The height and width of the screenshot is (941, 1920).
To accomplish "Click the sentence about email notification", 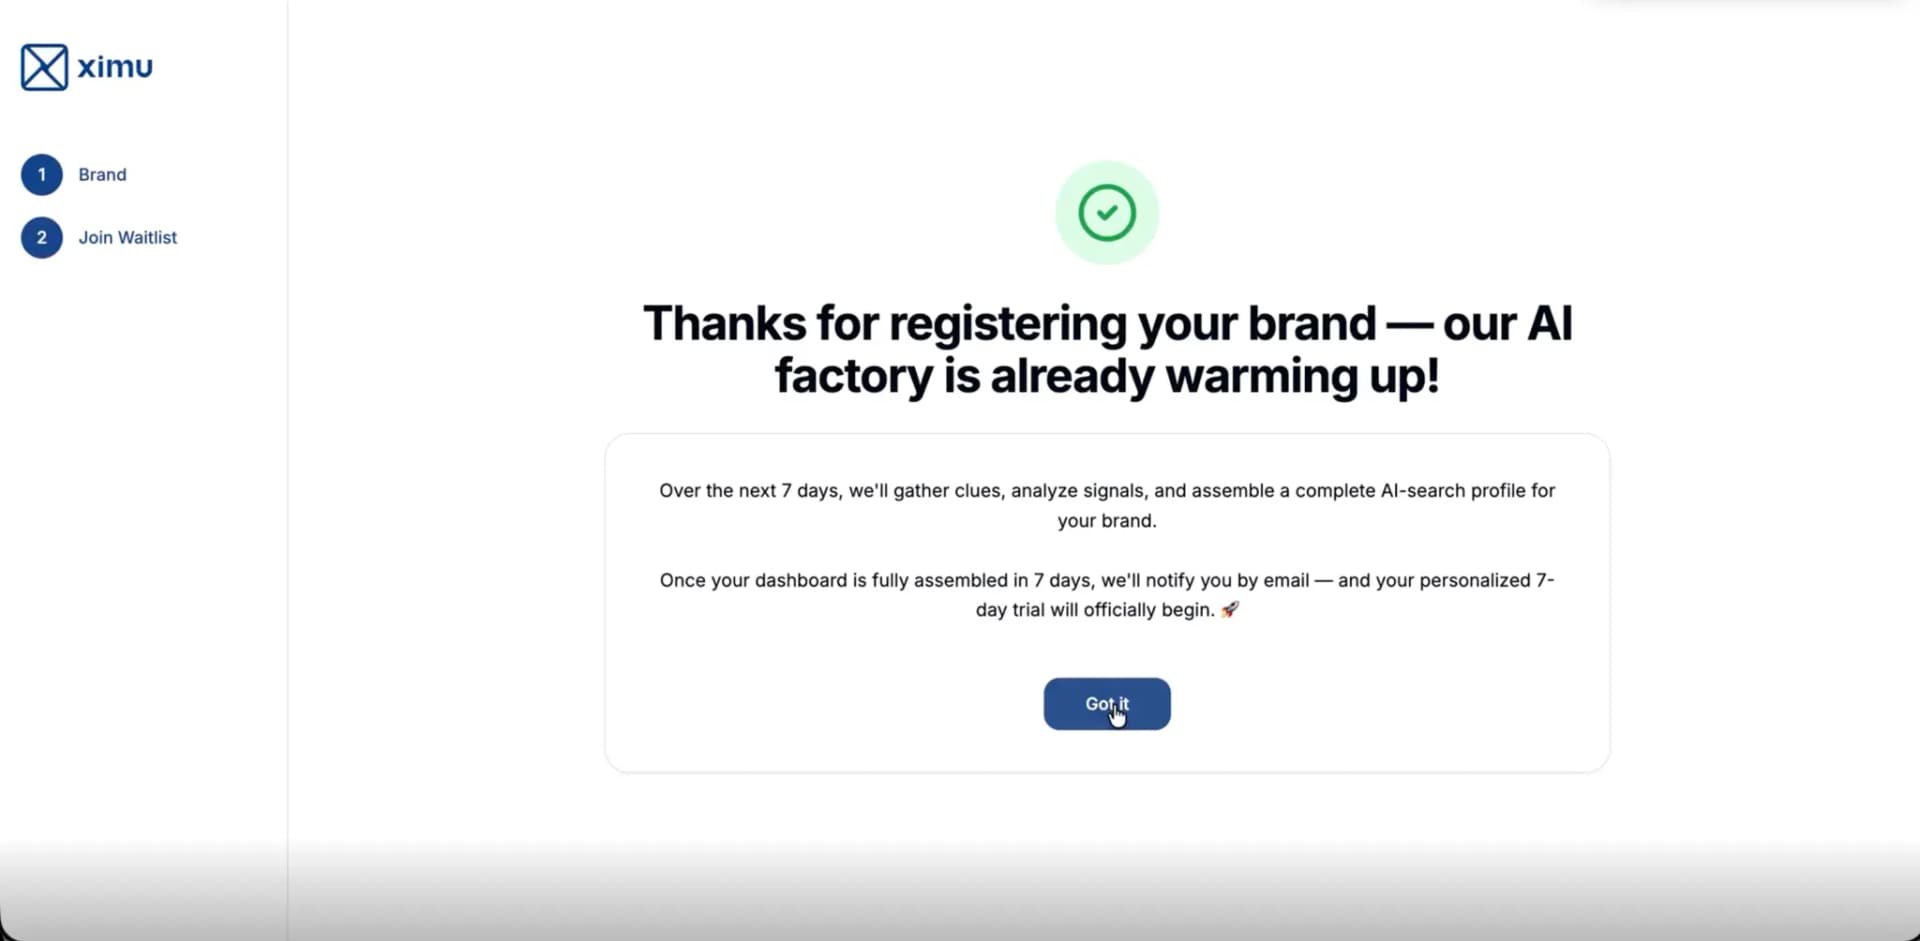I will pyautogui.click(x=1106, y=595).
